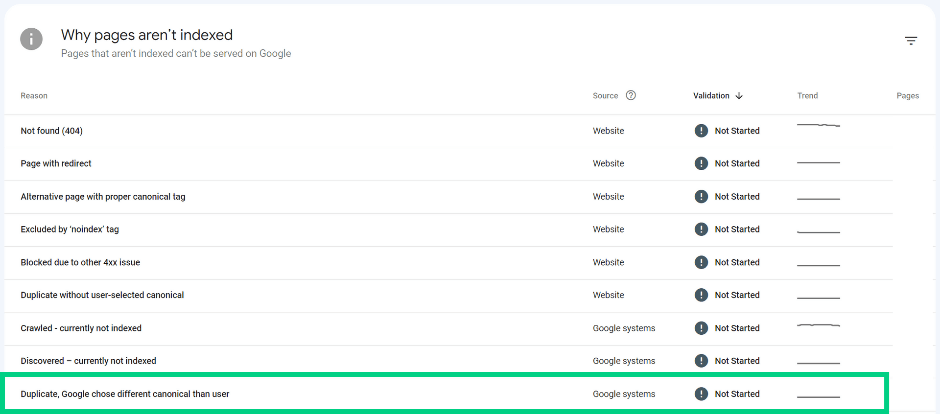Viewport: 940px width, 419px height.
Task: Click the Pages column header
Action: click(x=908, y=96)
